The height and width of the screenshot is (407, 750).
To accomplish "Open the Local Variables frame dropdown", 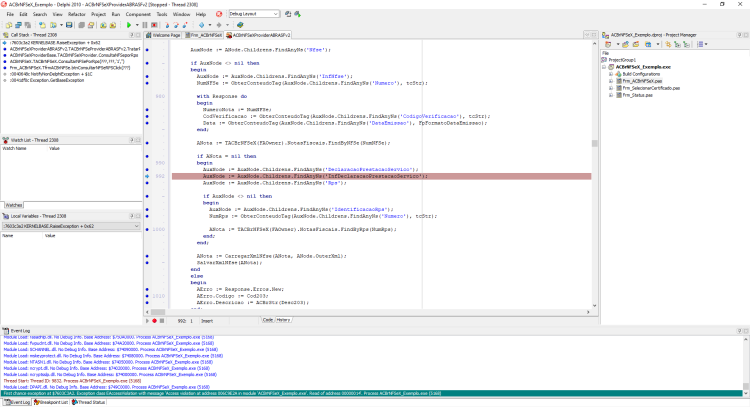I will pyautogui.click(x=136, y=226).
